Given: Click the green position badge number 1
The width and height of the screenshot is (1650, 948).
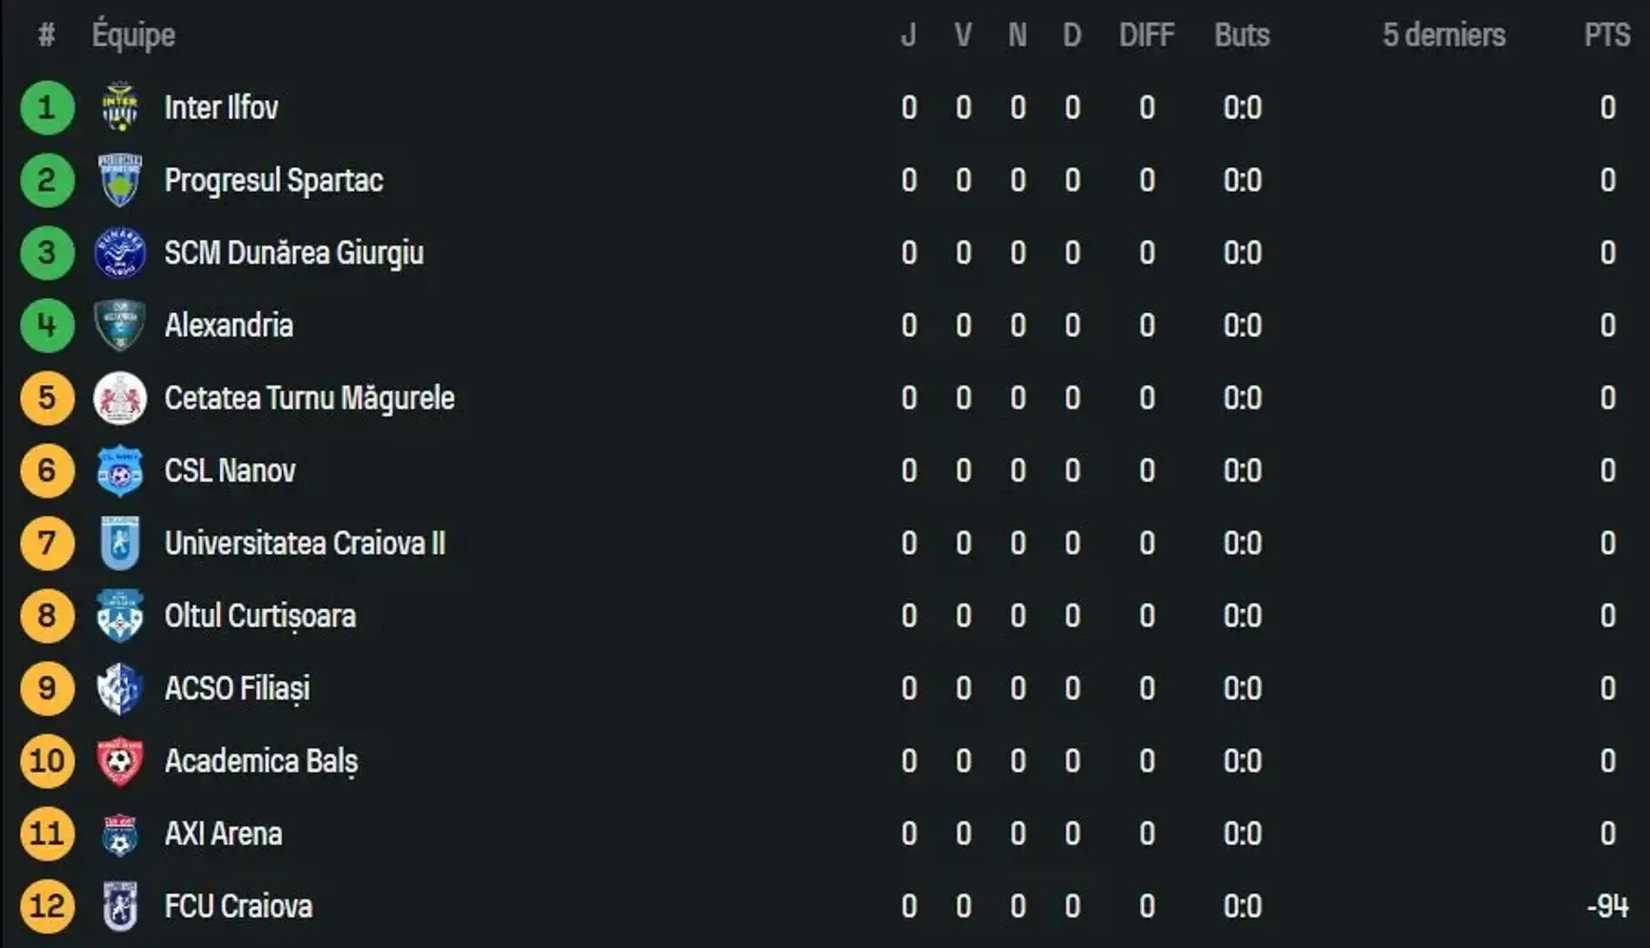Looking at the screenshot, I should [46, 108].
